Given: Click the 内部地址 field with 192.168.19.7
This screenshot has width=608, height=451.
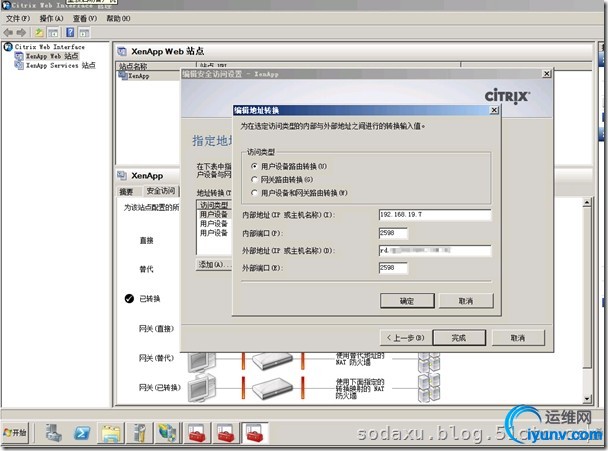Looking at the screenshot, I should 435,215.
